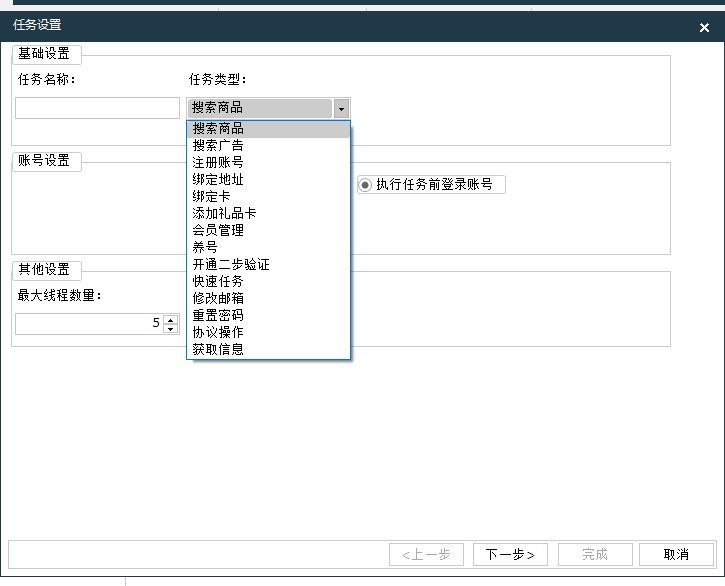Pick 绑定卡 from the task list
Viewport: 725px width, 586px height.
pos(268,197)
